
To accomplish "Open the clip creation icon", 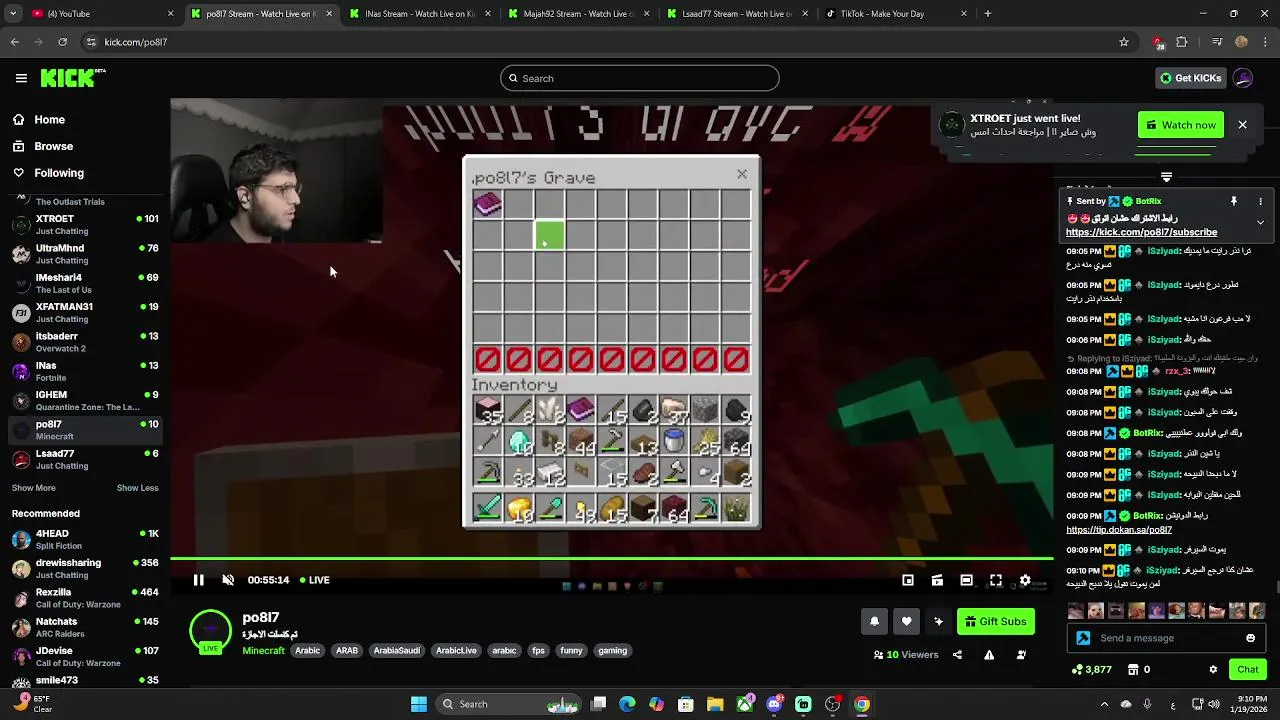I will [x=937, y=580].
